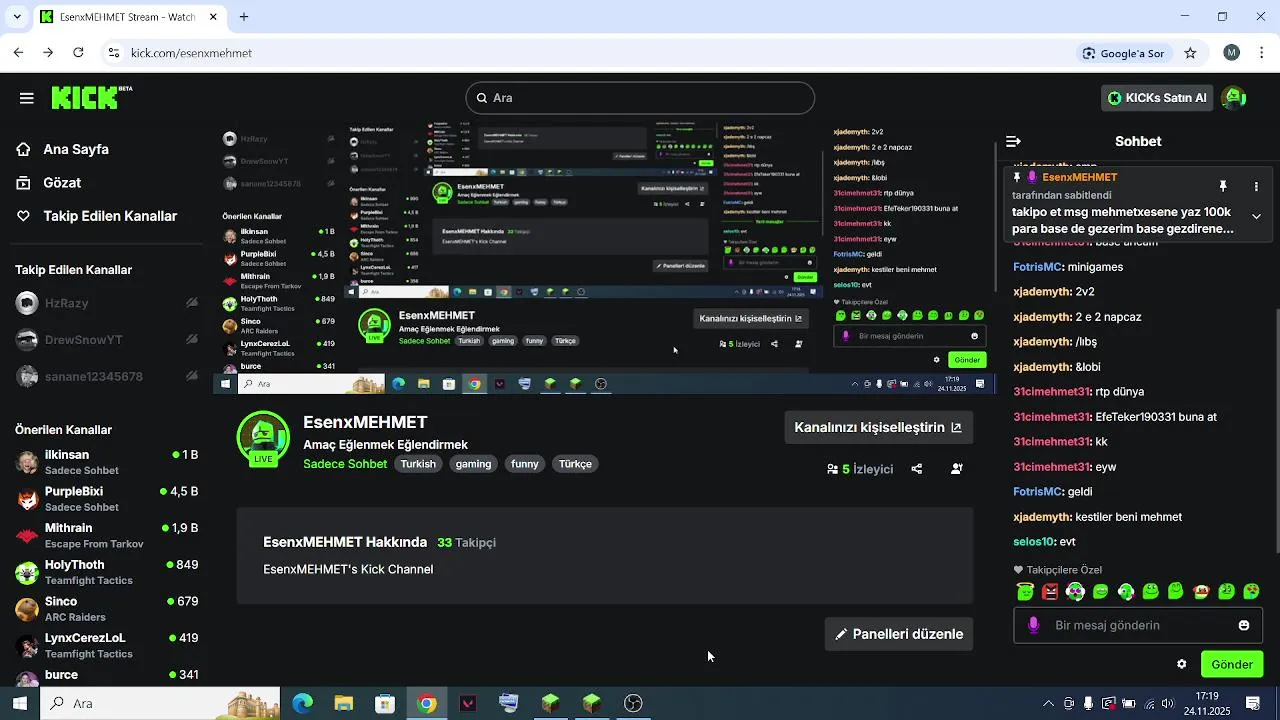Click the stream video preview
The width and height of the screenshot is (1280, 720).
605,258
